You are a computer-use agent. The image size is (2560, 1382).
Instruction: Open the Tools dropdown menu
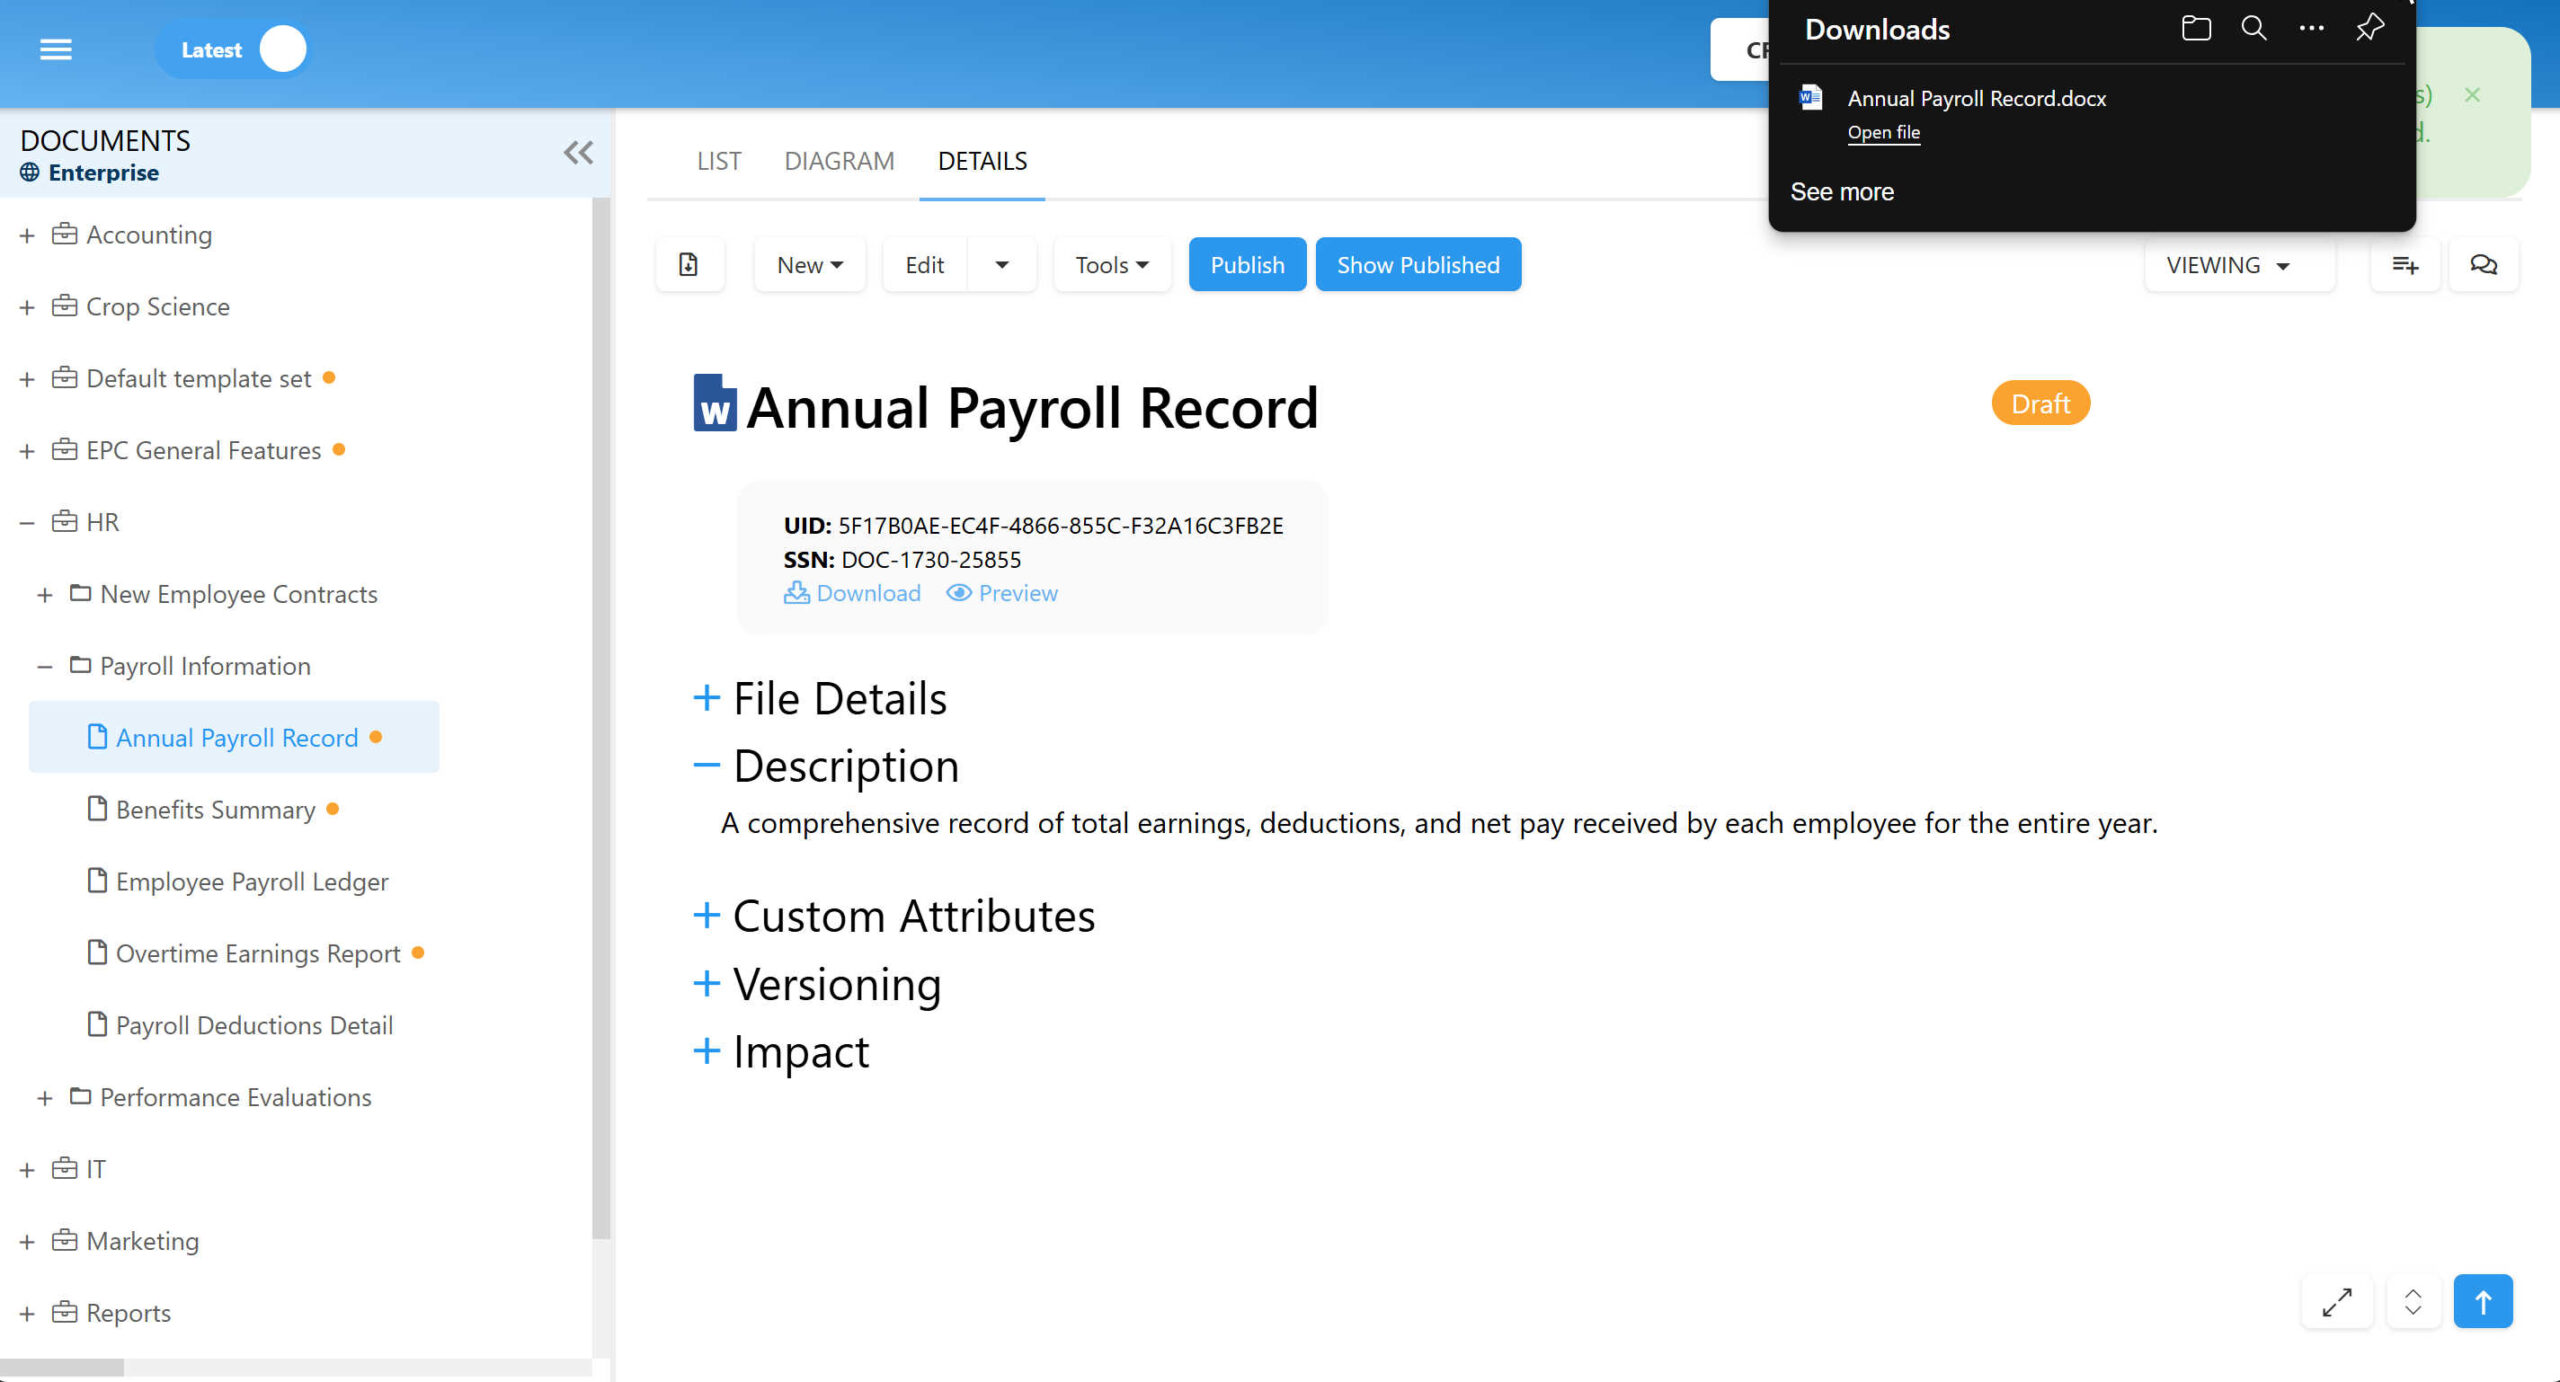pos(1111,265)
